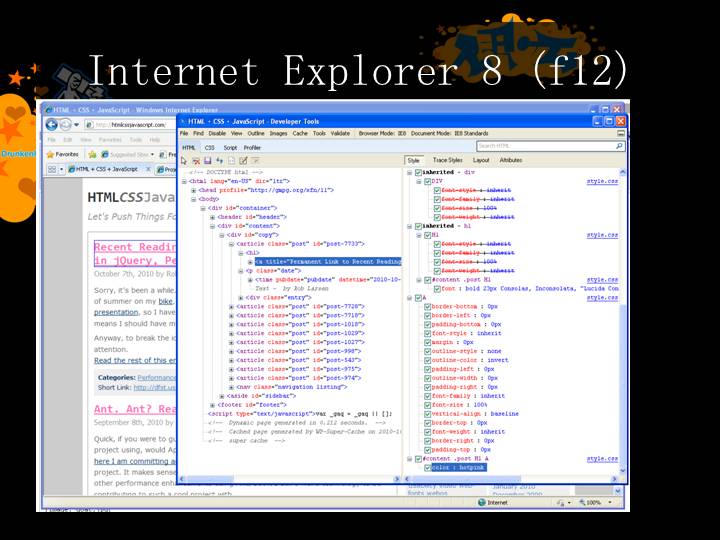Click the edit icon in Developer Tools toolbar
Screen dimensions: 720x540
click(x=243, y=160)
